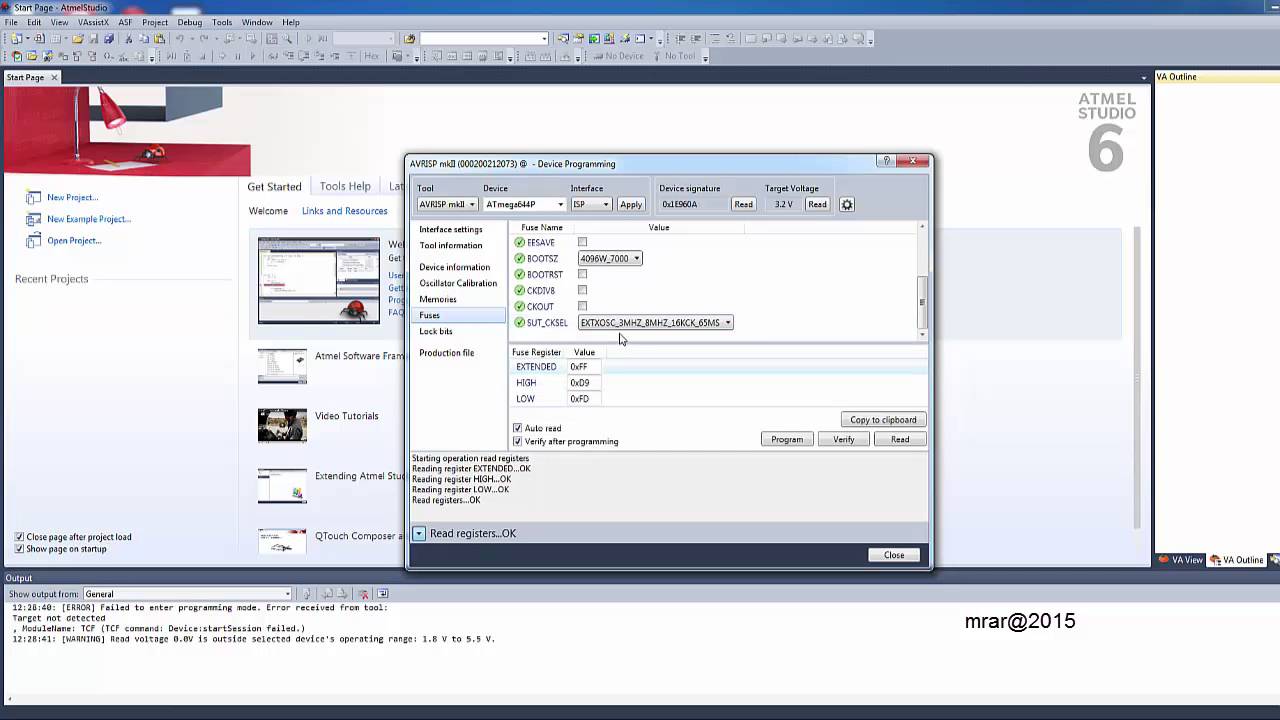This screenshot has width=1280, height=720.
Task: Select the Memories section in Device Programming
Action: pos(438,299)
